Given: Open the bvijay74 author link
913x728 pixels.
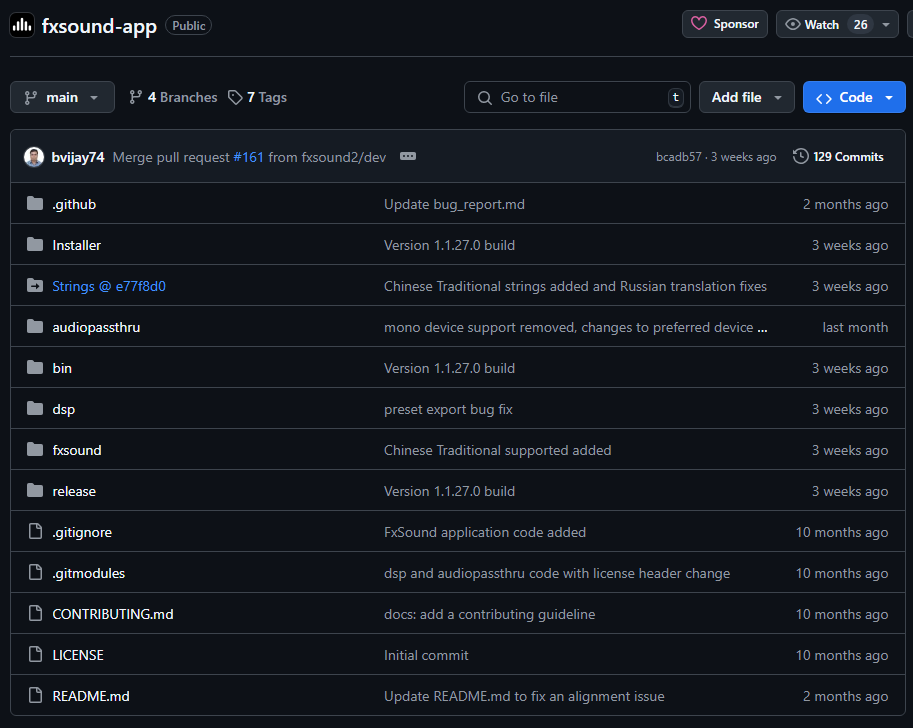Looking at the screenshot, I should (77, 157).
